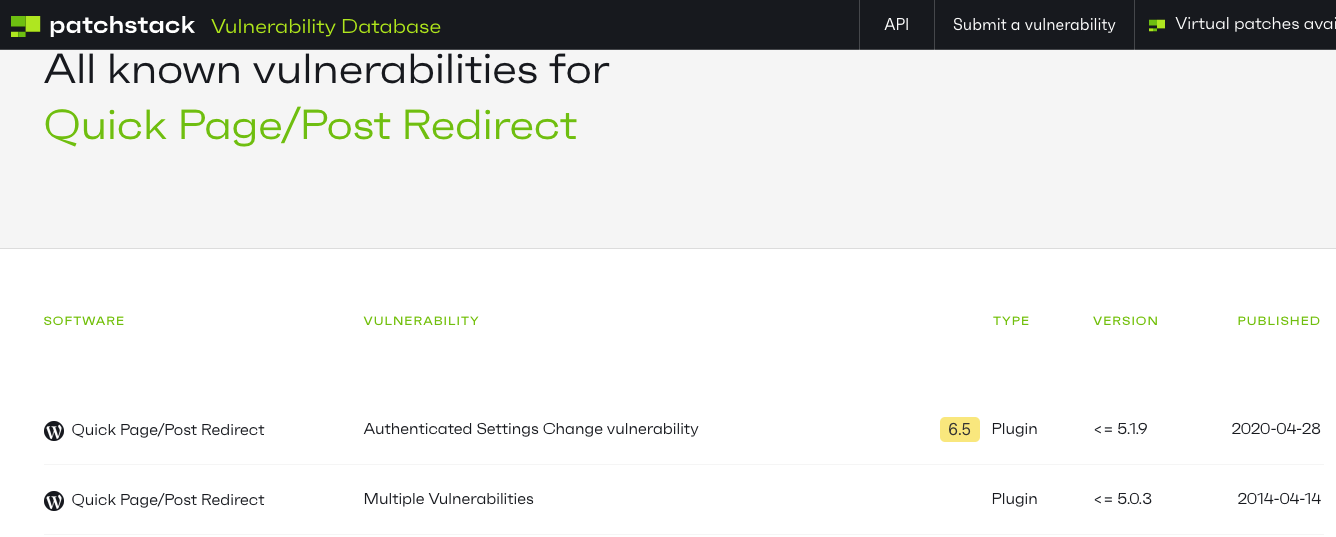Screen dimensions: 1336x537
Task: Open Multiple Vulnerabilities entry
Action: click(449, 499)
